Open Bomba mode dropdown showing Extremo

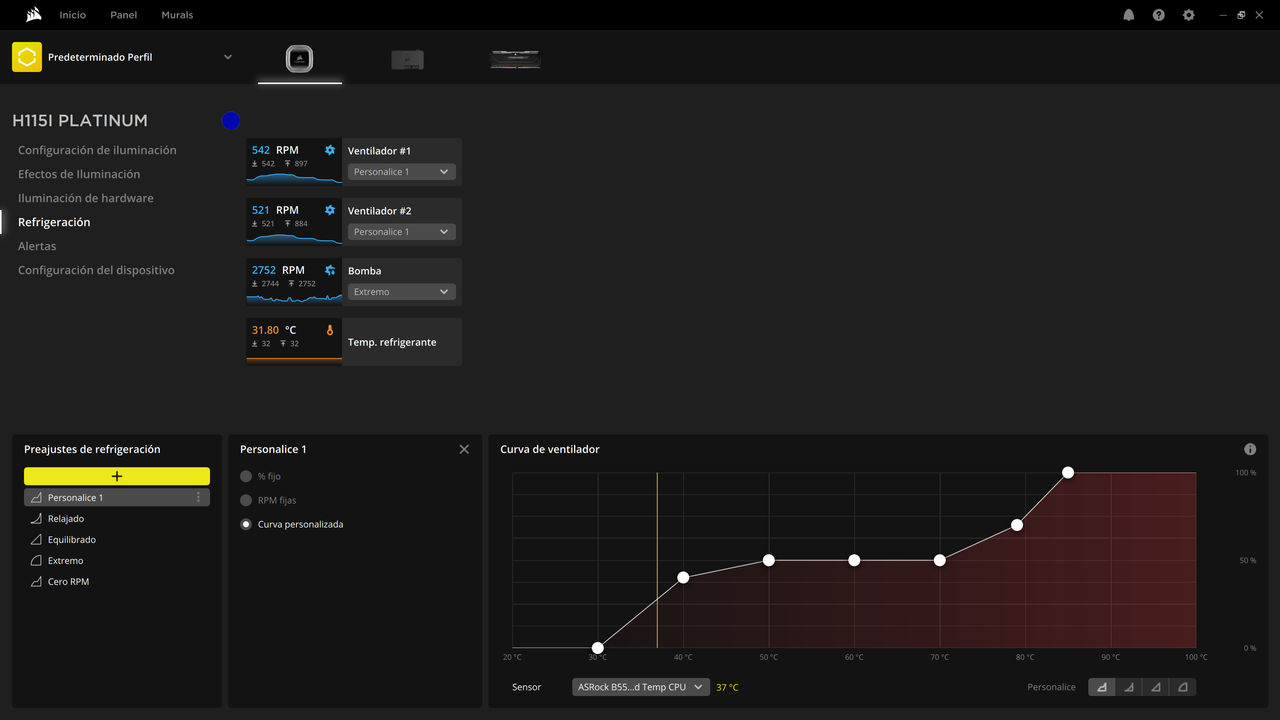pyautogui.click(x=402, y=292)
